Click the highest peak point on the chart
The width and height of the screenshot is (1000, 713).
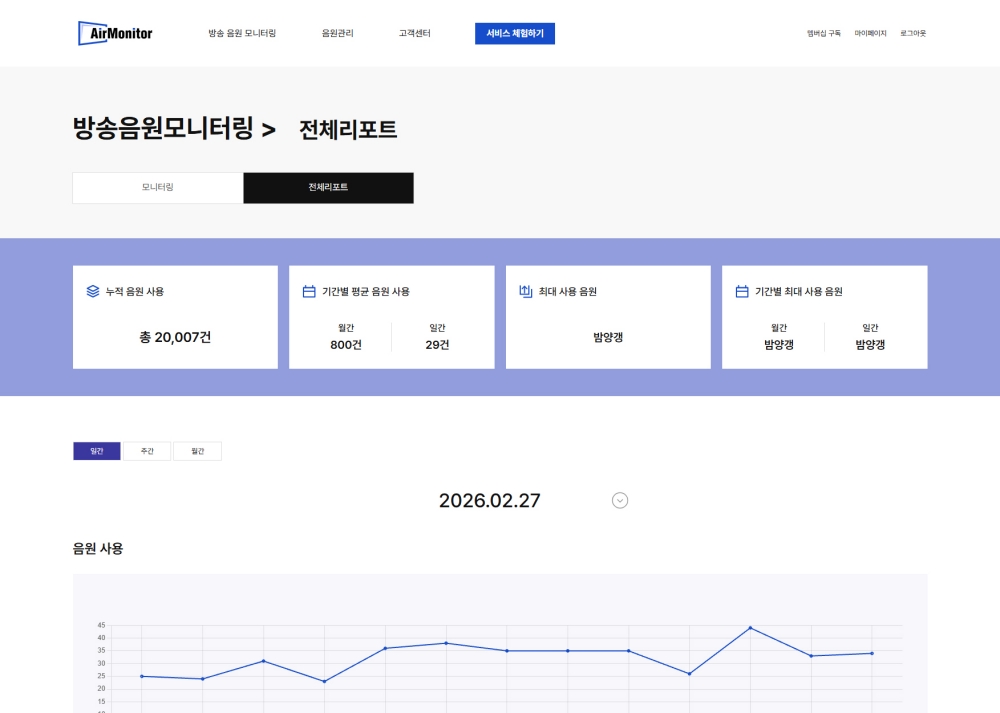point(750,628)
